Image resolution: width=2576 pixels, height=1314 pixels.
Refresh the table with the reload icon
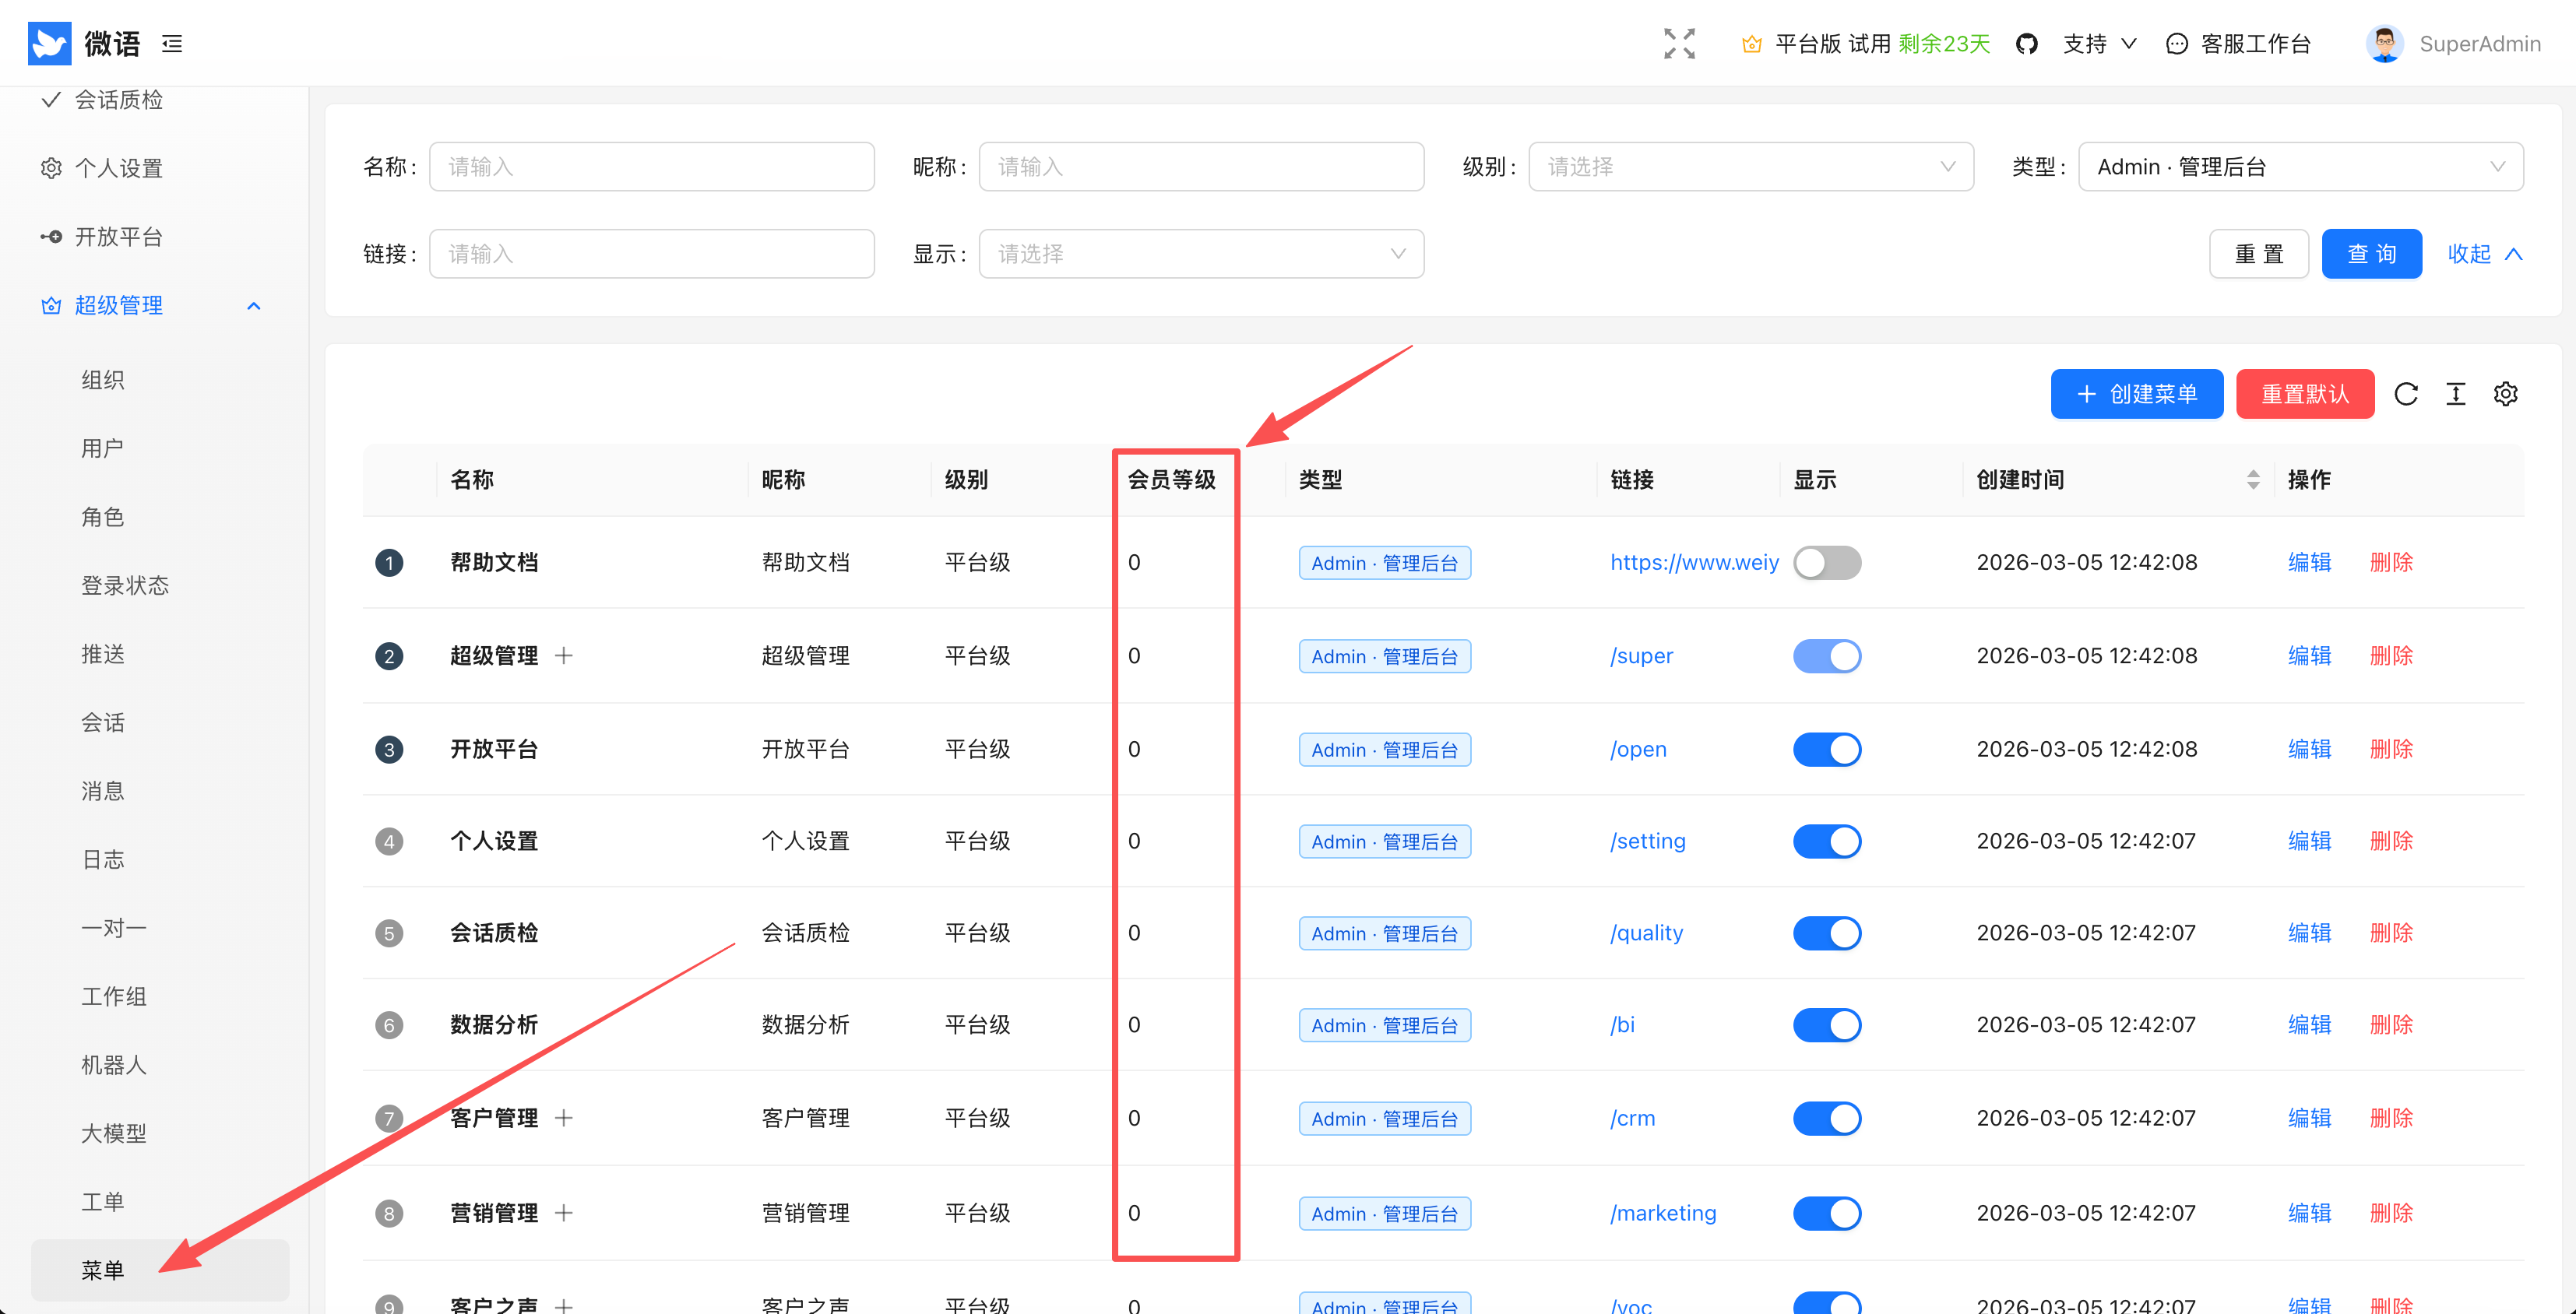coord(2406,394)
